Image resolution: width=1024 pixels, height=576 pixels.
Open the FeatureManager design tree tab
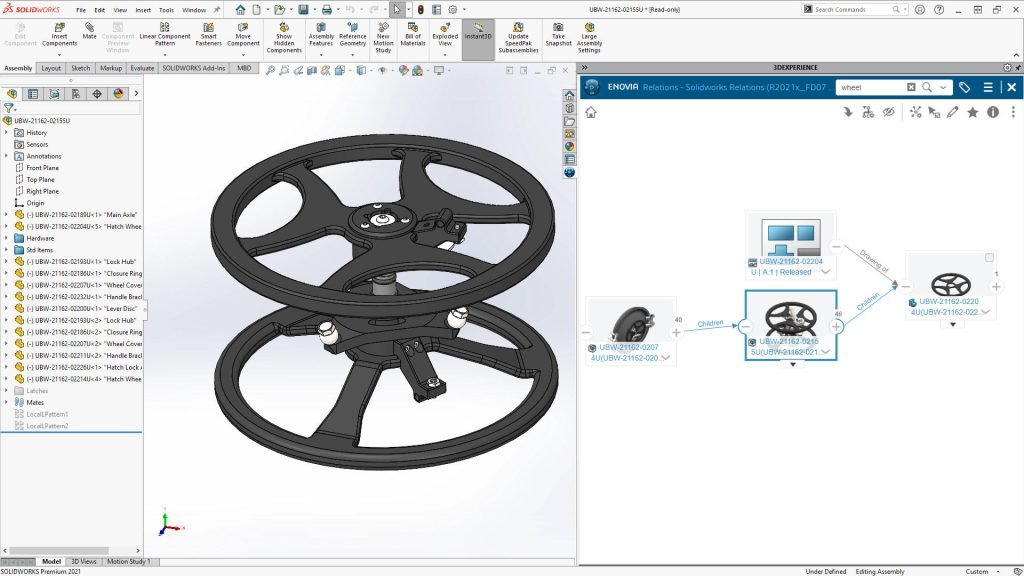(12, 94)
